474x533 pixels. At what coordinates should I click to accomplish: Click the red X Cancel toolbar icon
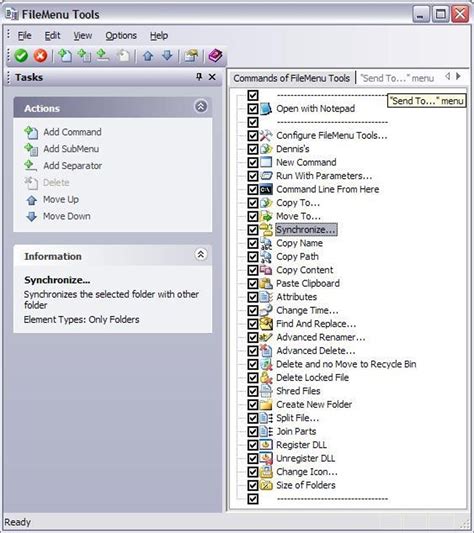point(40,55)
